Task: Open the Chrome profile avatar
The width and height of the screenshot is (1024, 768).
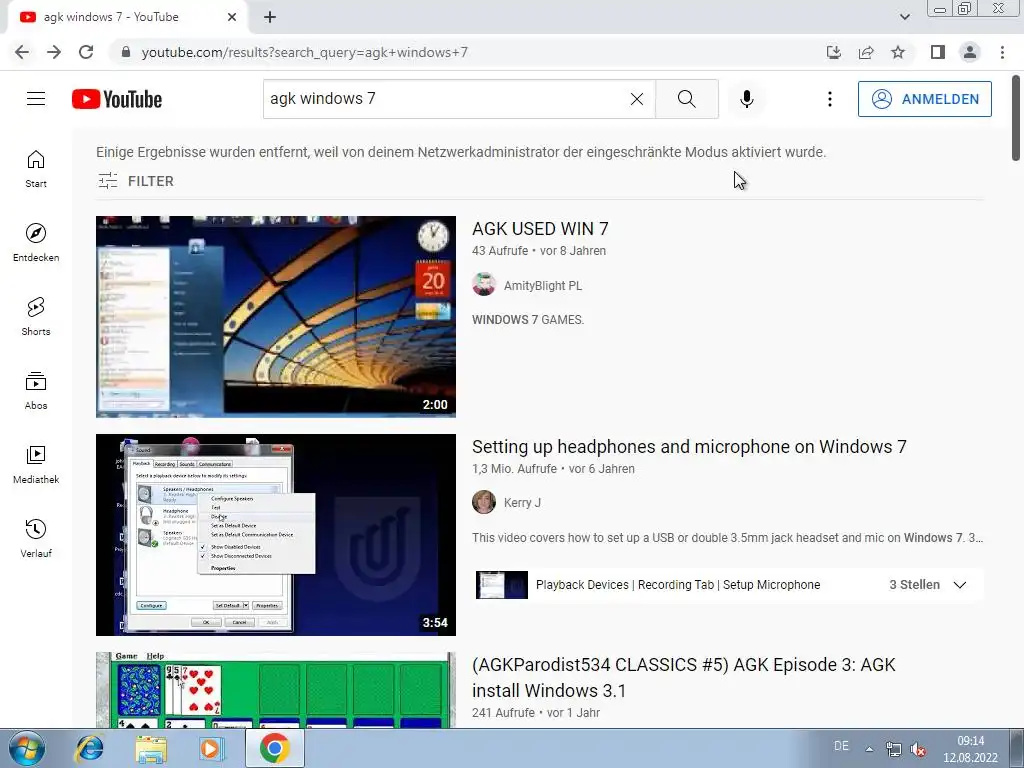Action: [970, 52]
